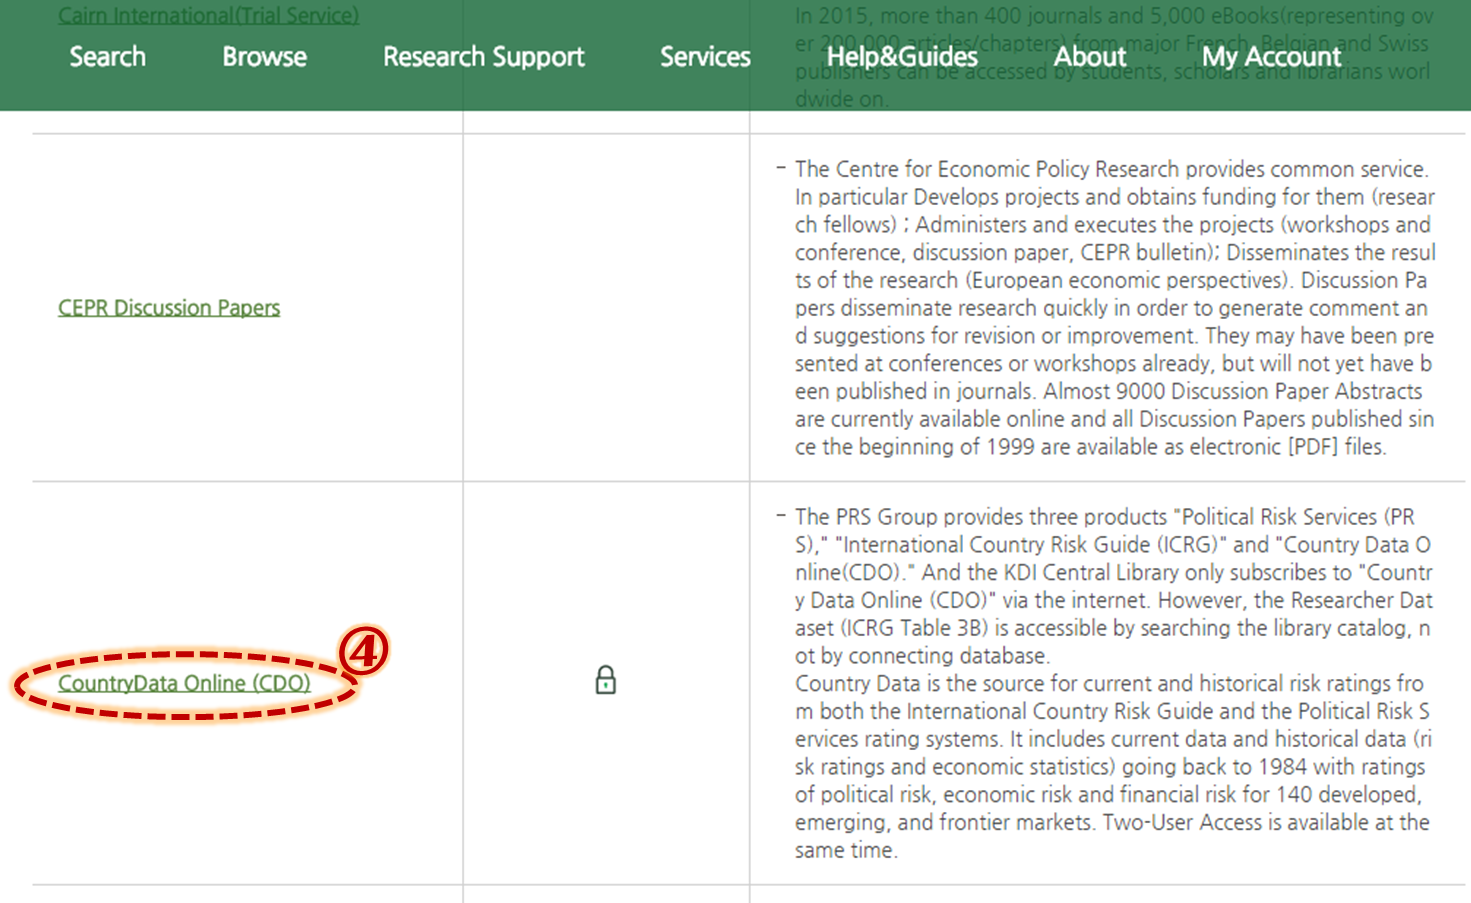Open the CountryData Online (CDO) link
This screenshot has width=1471, height=903.
click(184, 683)
